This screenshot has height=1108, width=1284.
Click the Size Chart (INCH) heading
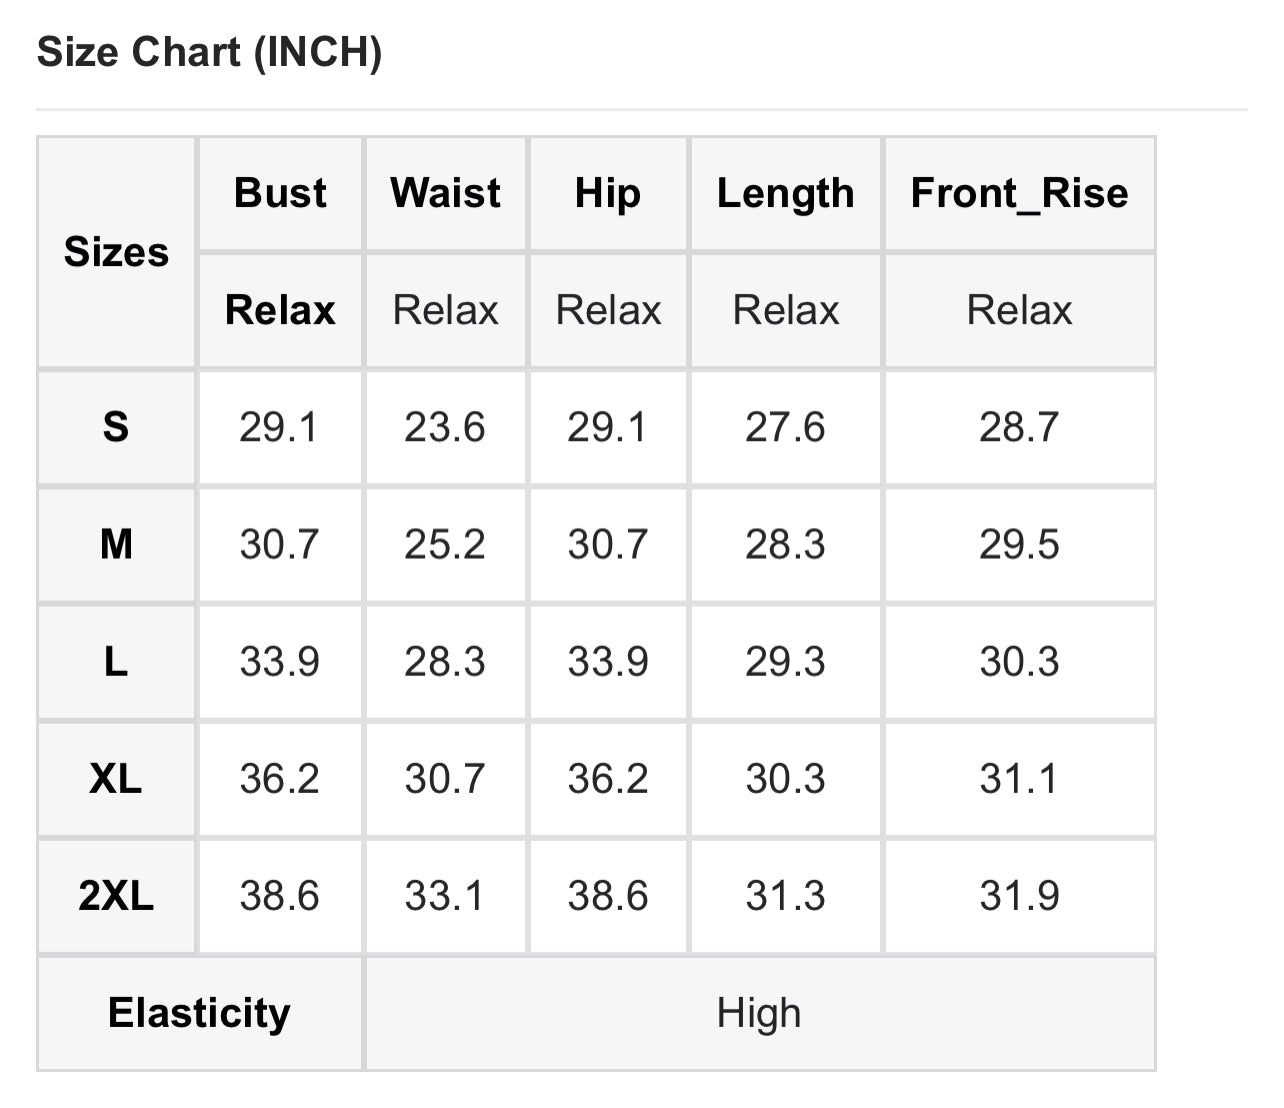[209, 52]
